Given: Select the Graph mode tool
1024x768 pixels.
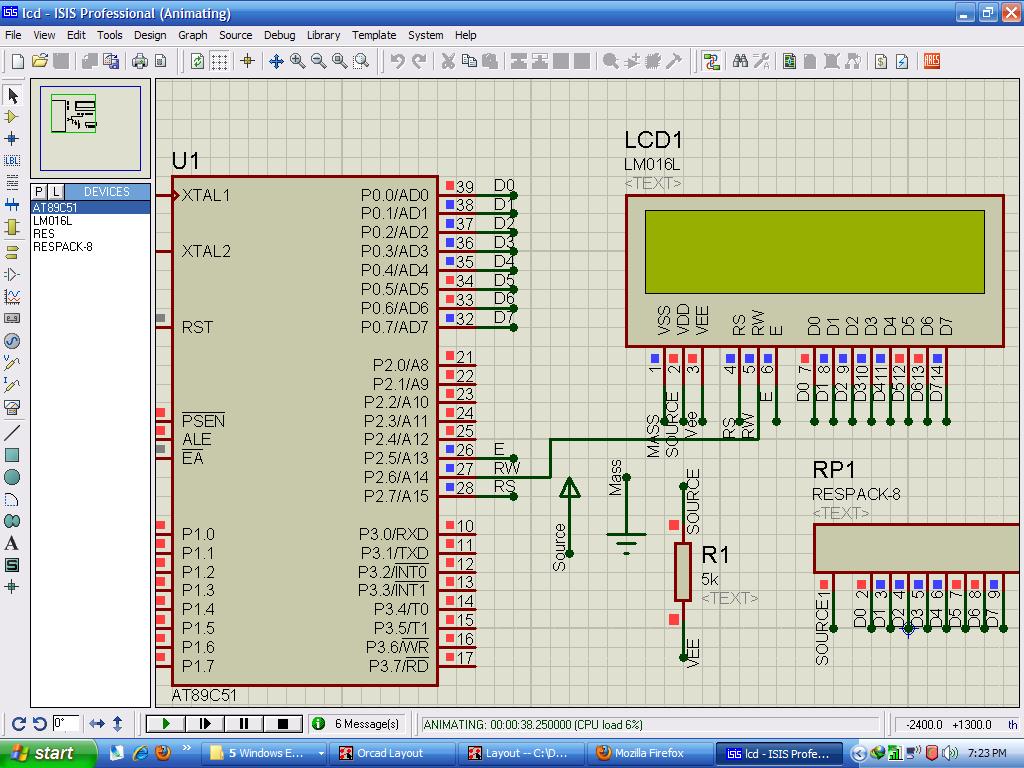Looking at the screenshot, I should [x=12, y=296].
